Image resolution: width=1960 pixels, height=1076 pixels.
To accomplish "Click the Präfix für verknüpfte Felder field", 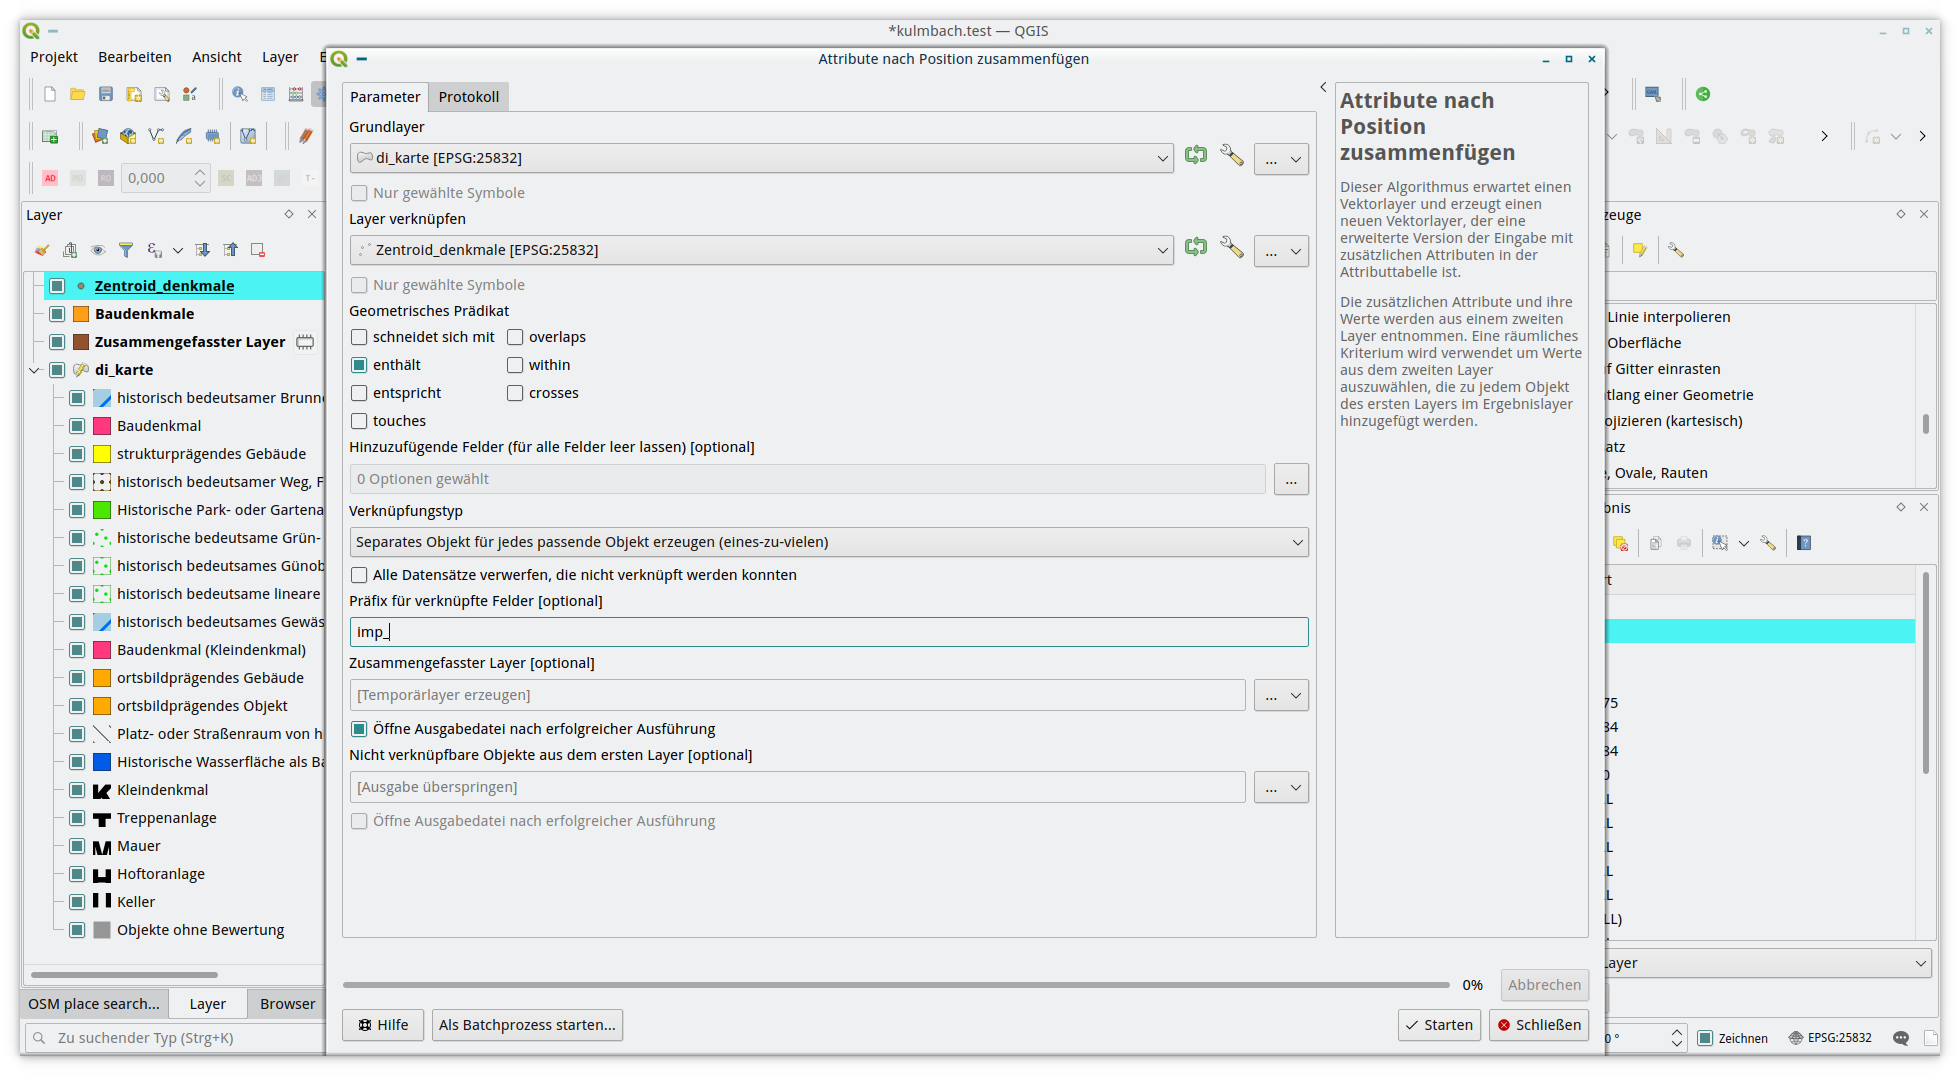I will [x=828, y=632].
